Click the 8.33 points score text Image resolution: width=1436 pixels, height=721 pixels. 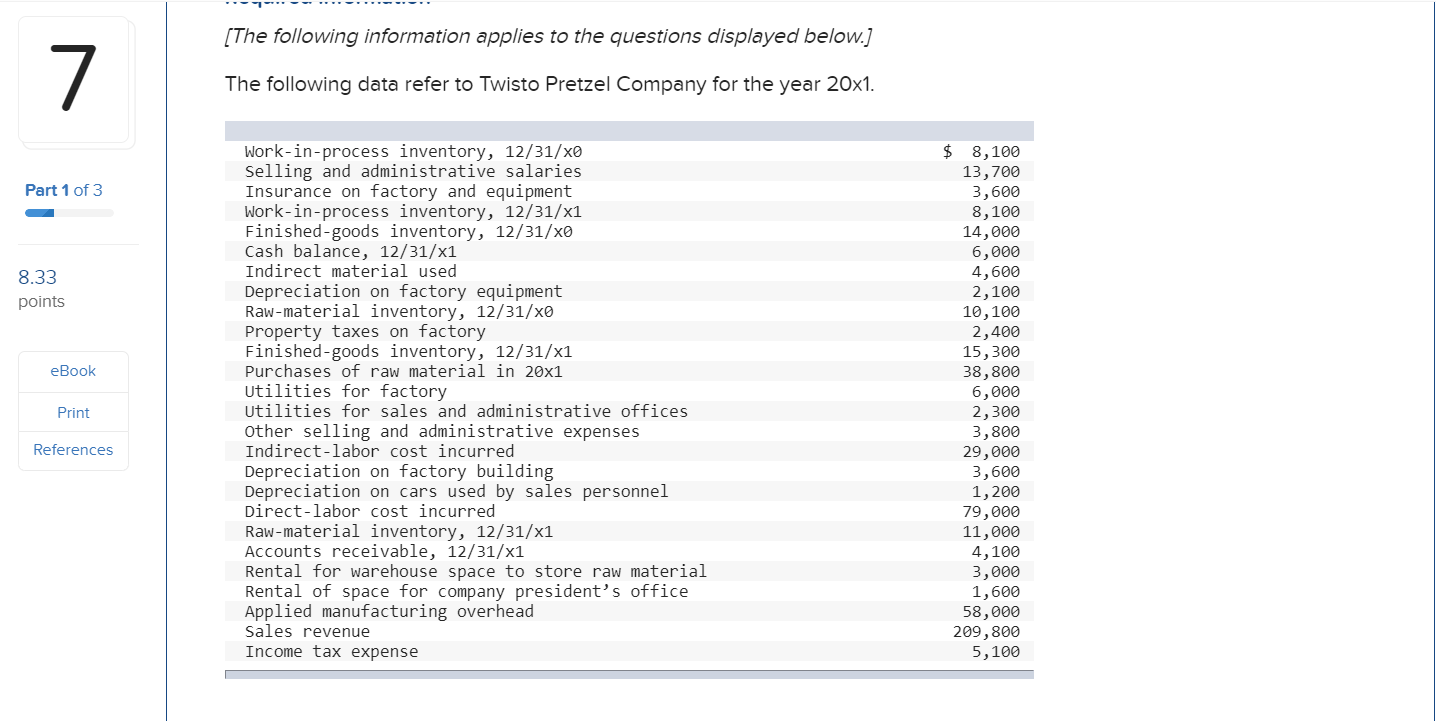pyautogui.click(x=42, y=289)
